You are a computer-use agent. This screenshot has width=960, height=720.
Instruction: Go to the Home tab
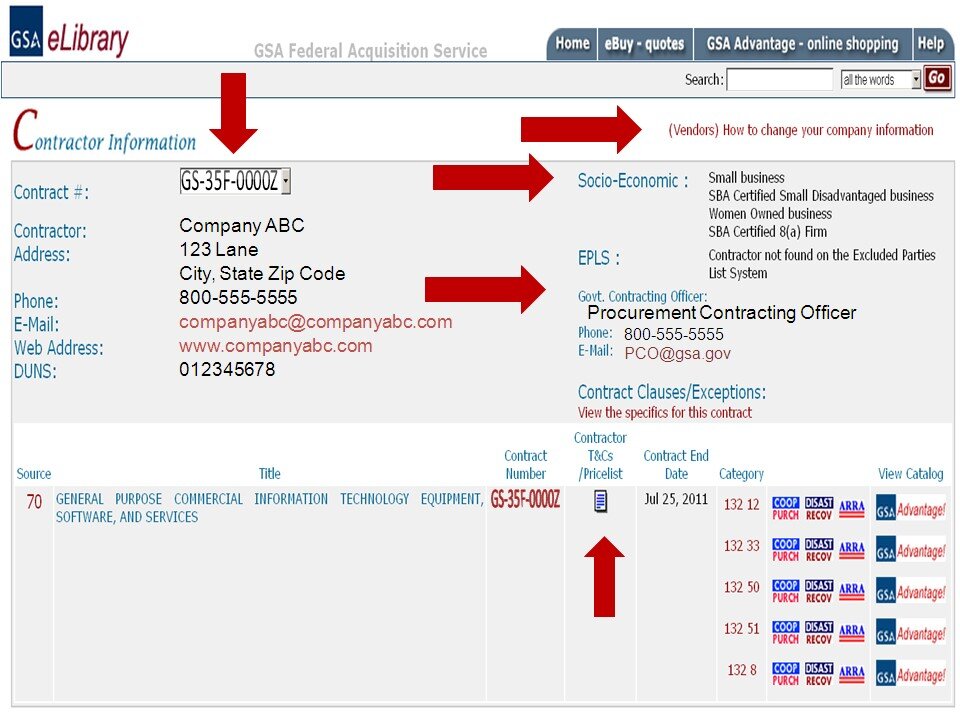tap(572, 44)
